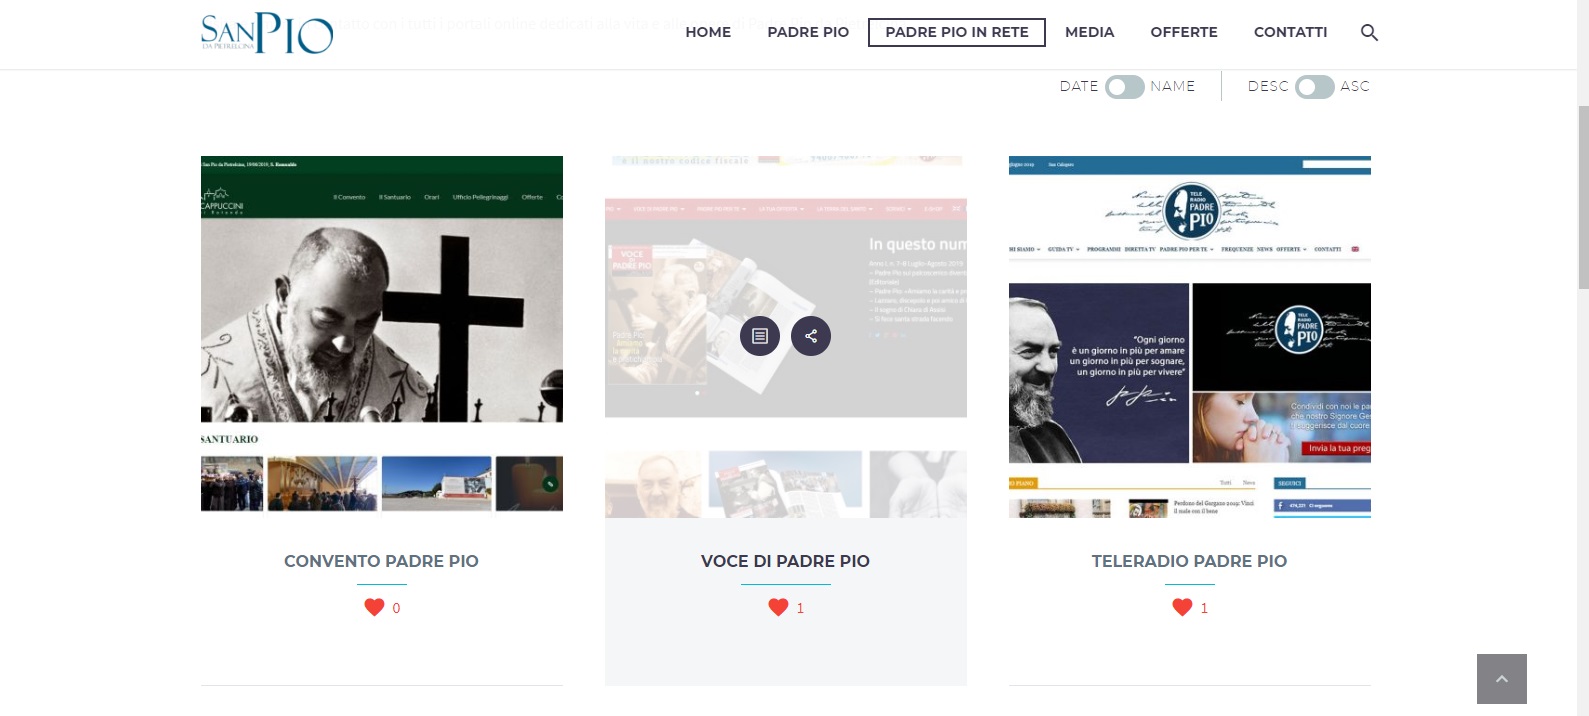Open the Teleradio Padre Pio website thumbnail
This screenshot has height=716, width=1589.
point(1190,337)
